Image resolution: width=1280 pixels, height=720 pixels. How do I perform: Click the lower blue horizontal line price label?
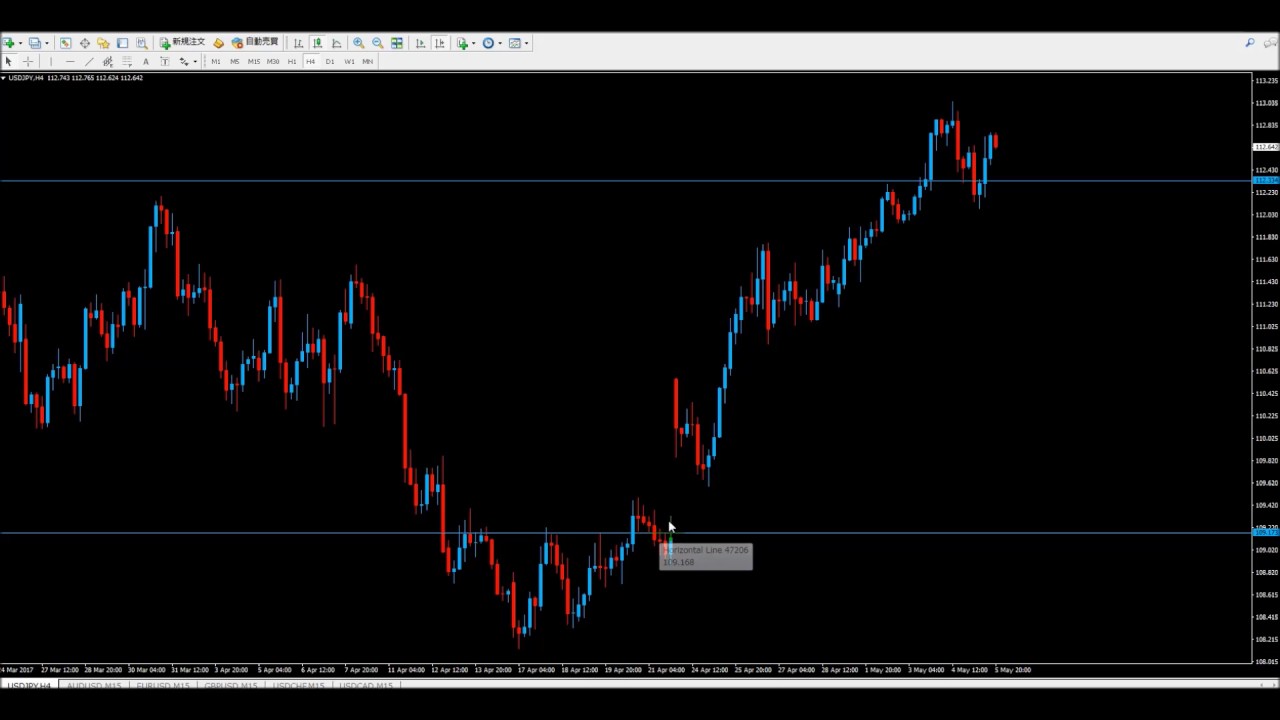point(1265,532)
